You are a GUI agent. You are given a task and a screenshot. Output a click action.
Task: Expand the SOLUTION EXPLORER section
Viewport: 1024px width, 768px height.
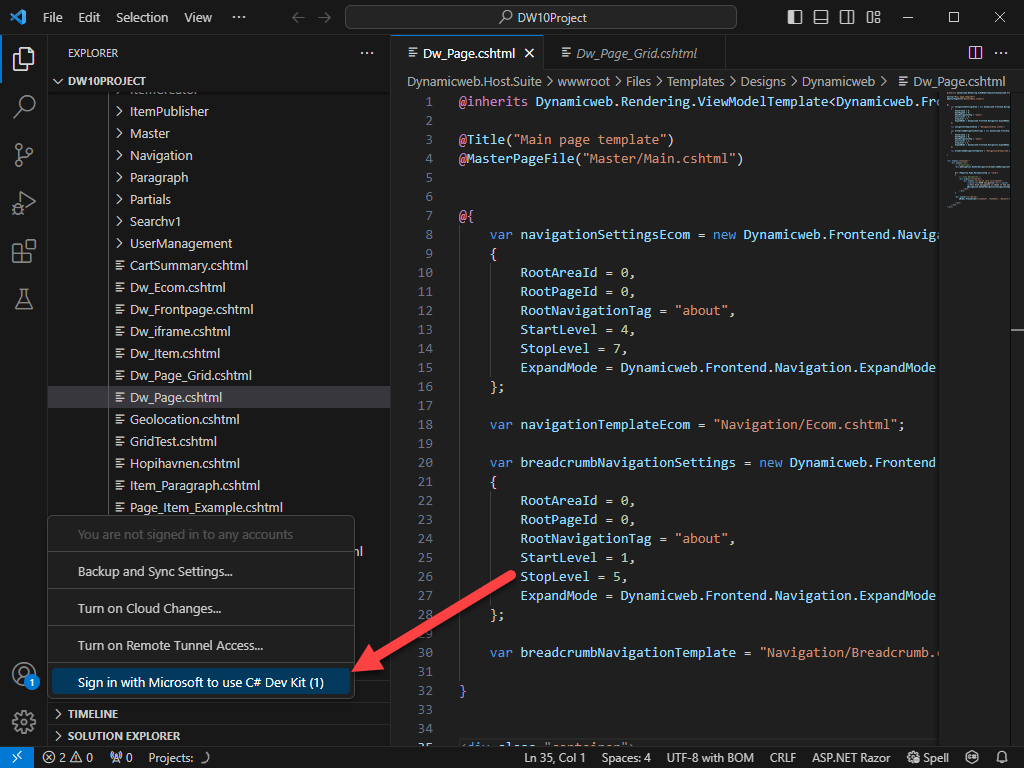pyautogui.click(x=219, y=736)
